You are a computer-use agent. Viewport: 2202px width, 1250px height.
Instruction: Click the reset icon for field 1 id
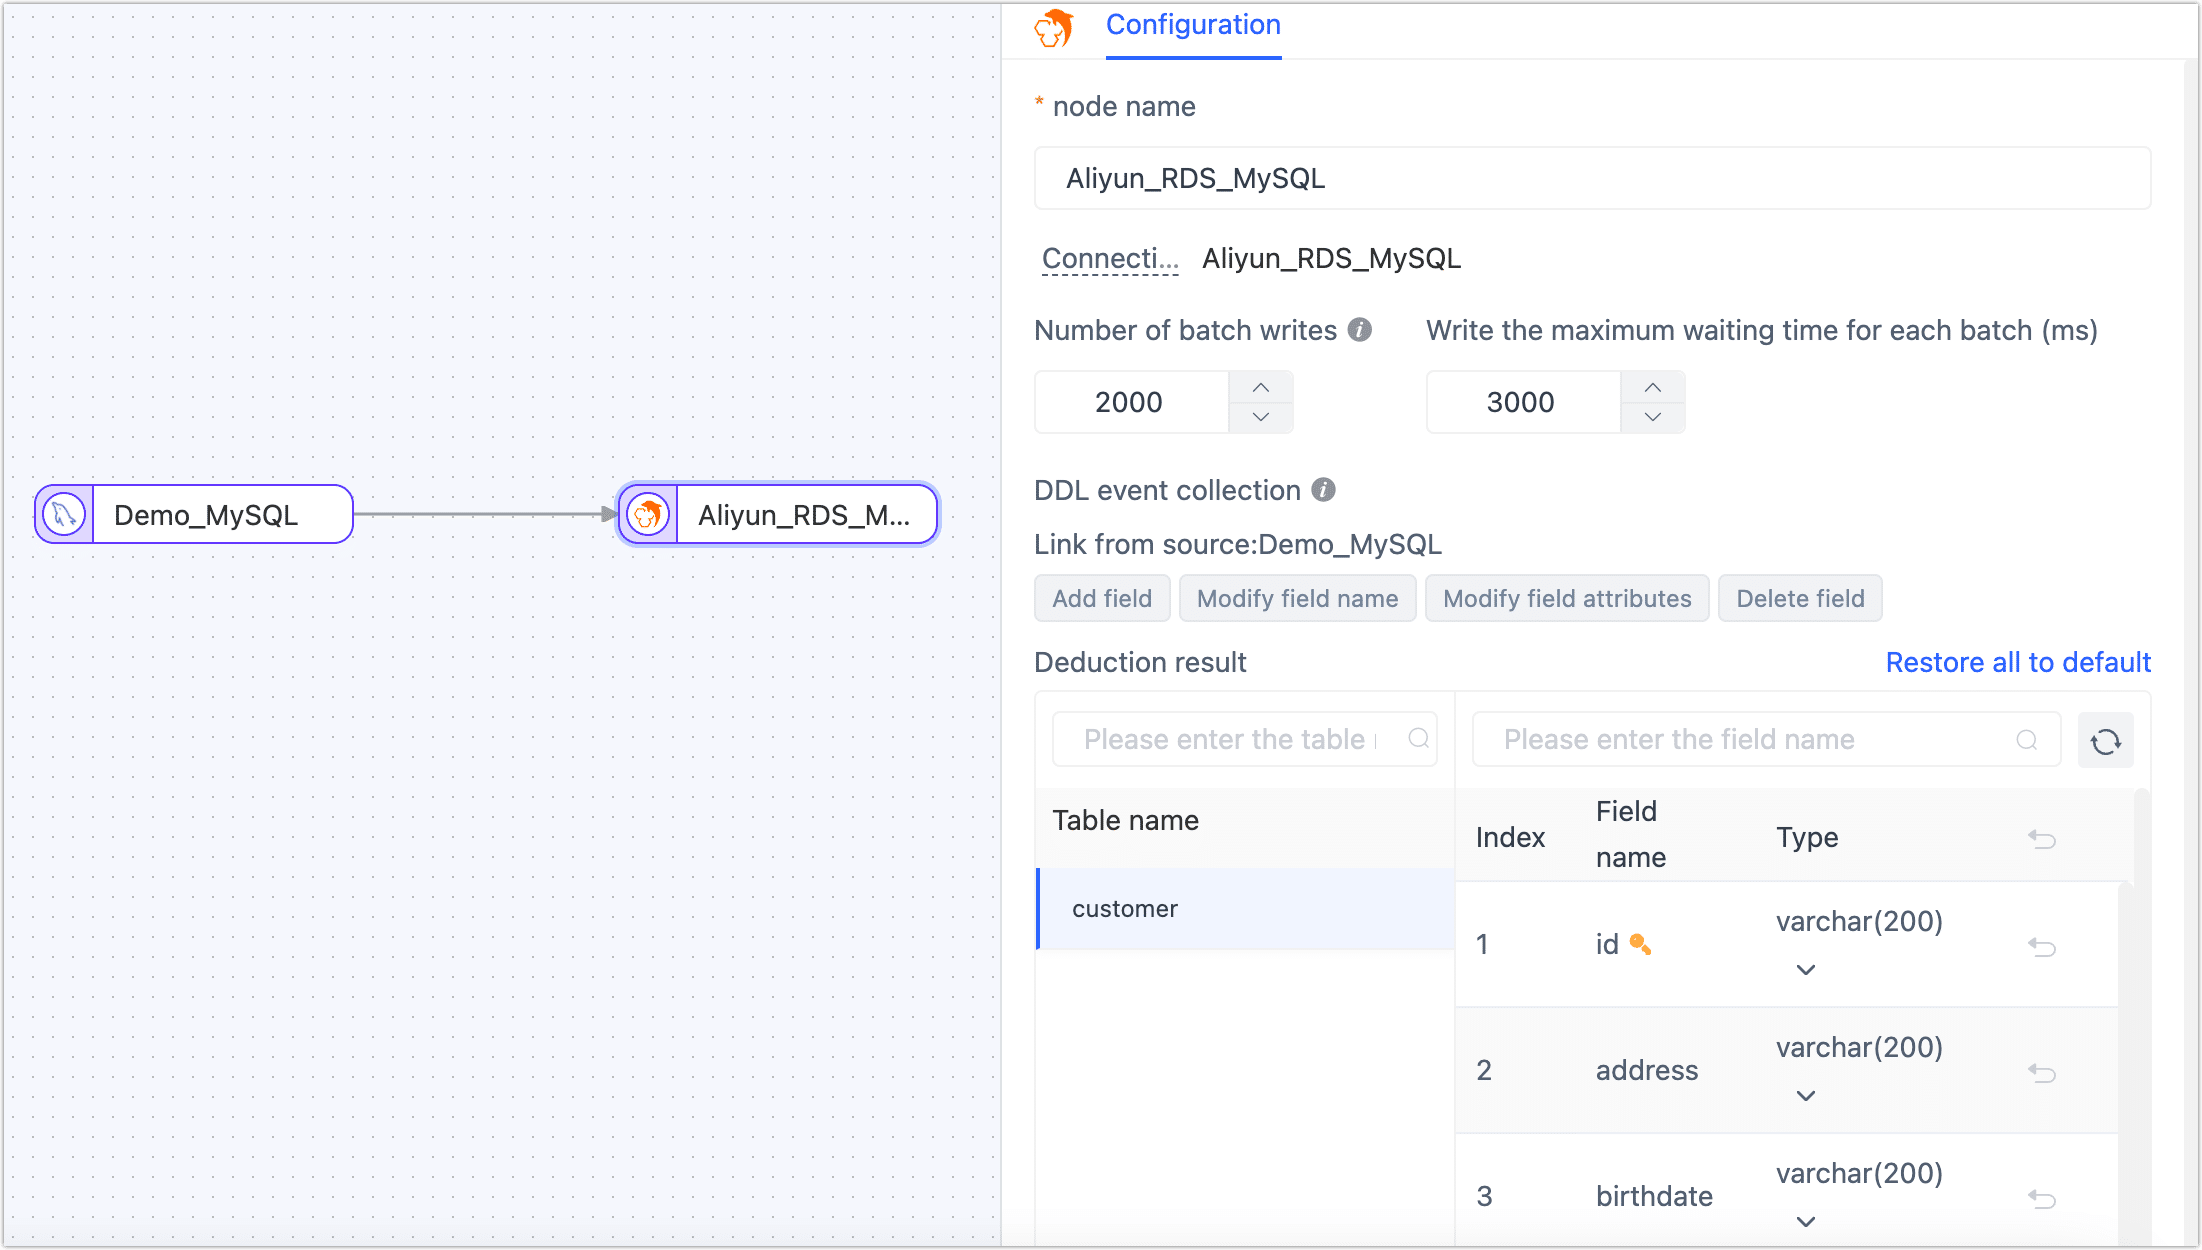coord(2045,945)
